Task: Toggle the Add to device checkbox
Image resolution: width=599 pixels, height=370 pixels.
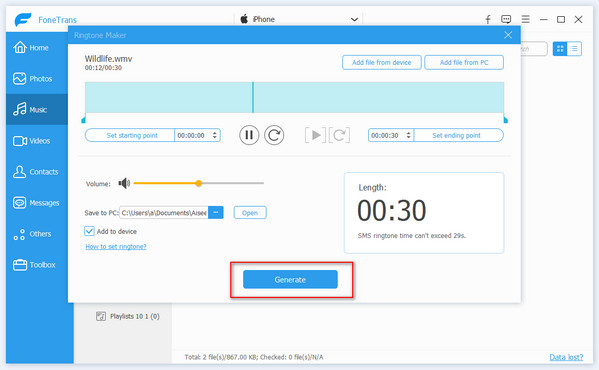Action: pos(89,231)
